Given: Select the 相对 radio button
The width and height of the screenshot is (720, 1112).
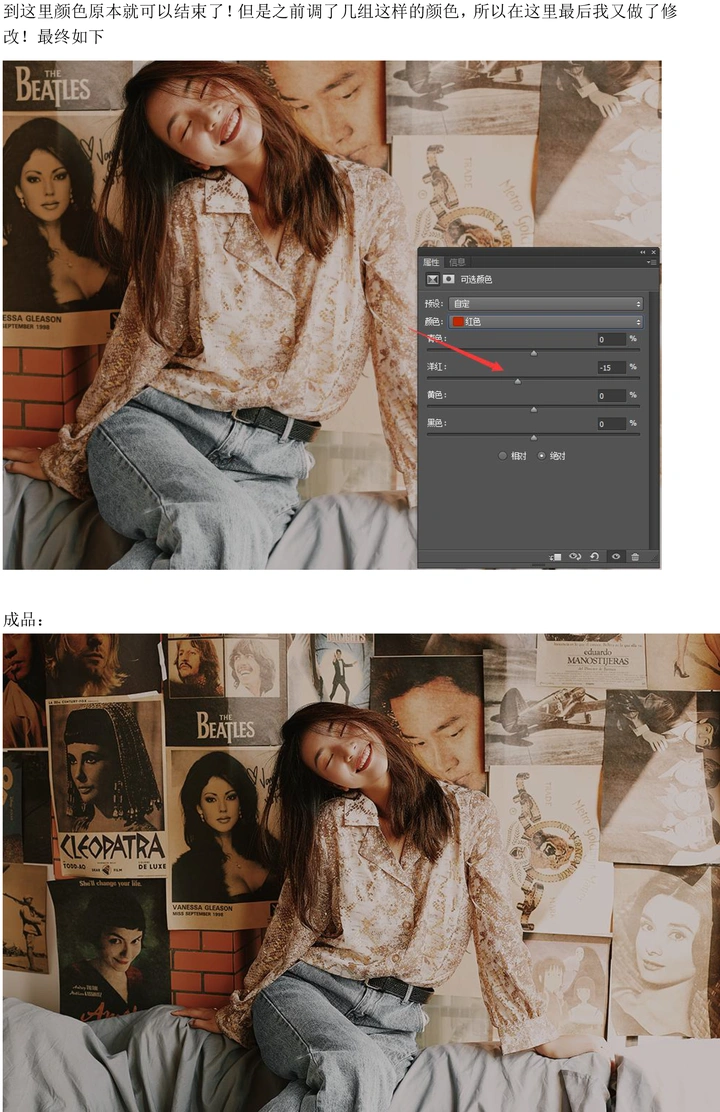Looking at the screenshot, I should (x=502, y=456).
